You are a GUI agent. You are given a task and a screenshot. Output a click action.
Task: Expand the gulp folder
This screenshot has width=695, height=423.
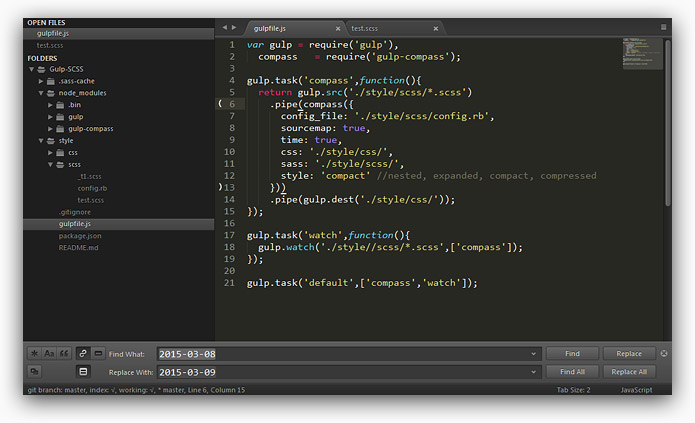pyautogui.click(x=50, y=117)
